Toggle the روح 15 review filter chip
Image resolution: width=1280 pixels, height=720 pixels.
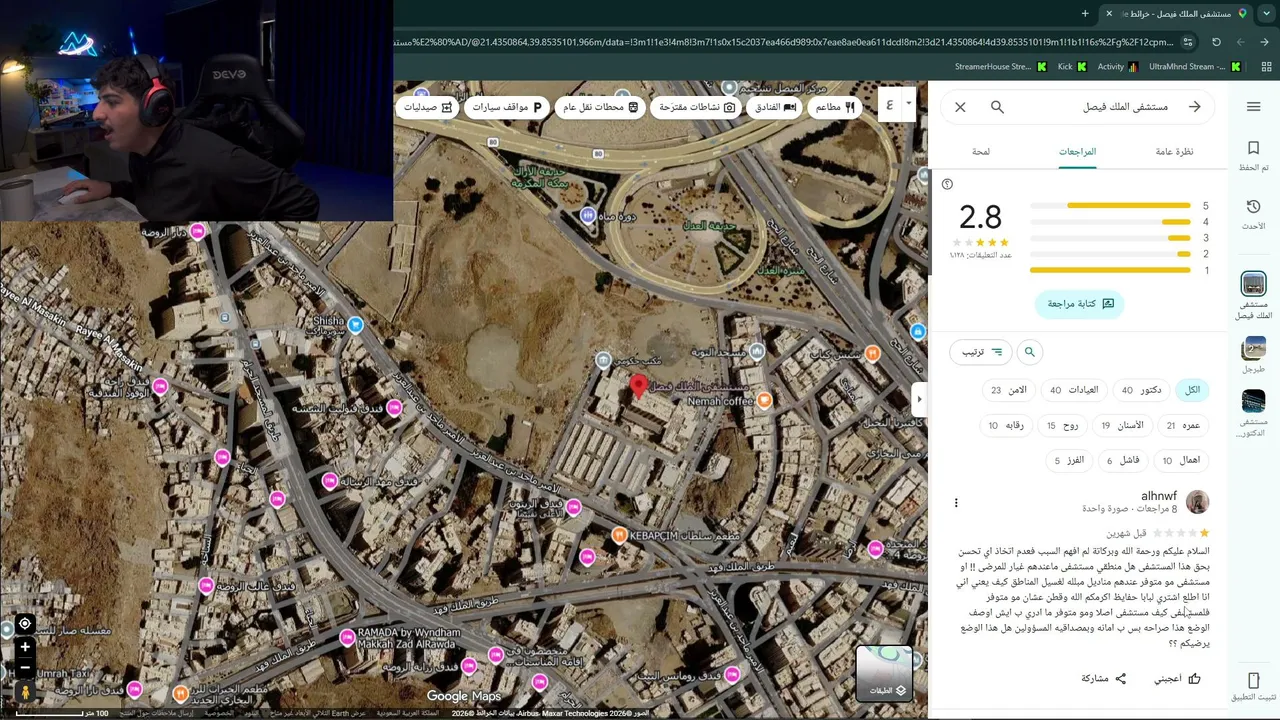pyautogui.click(x=1062, y=425)
